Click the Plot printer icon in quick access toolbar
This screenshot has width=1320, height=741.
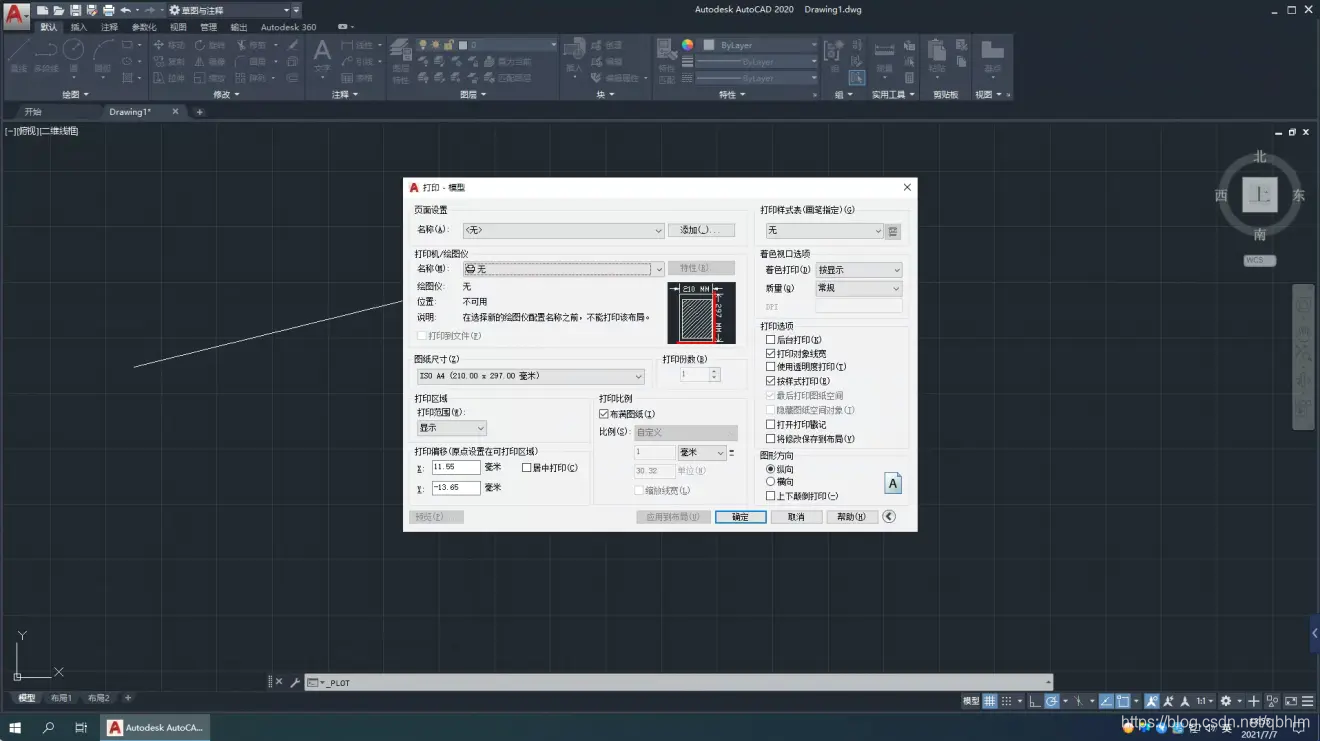(108, 10)
